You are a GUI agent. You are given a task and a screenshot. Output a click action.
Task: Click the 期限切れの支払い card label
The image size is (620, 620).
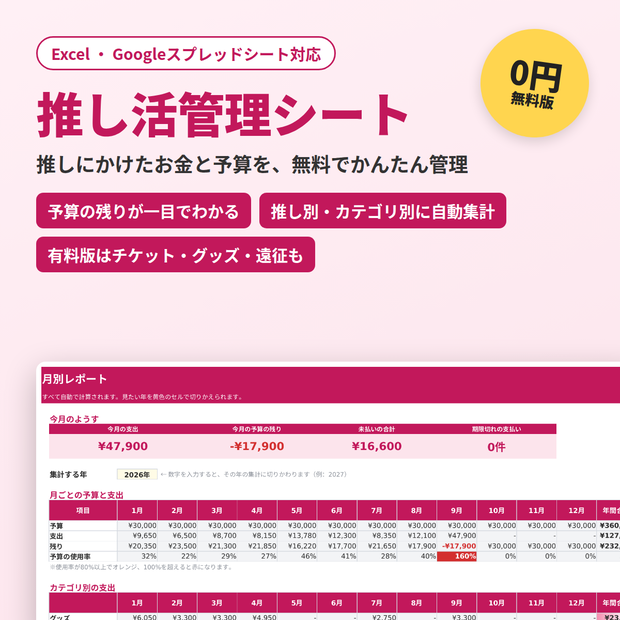[496, 429]
